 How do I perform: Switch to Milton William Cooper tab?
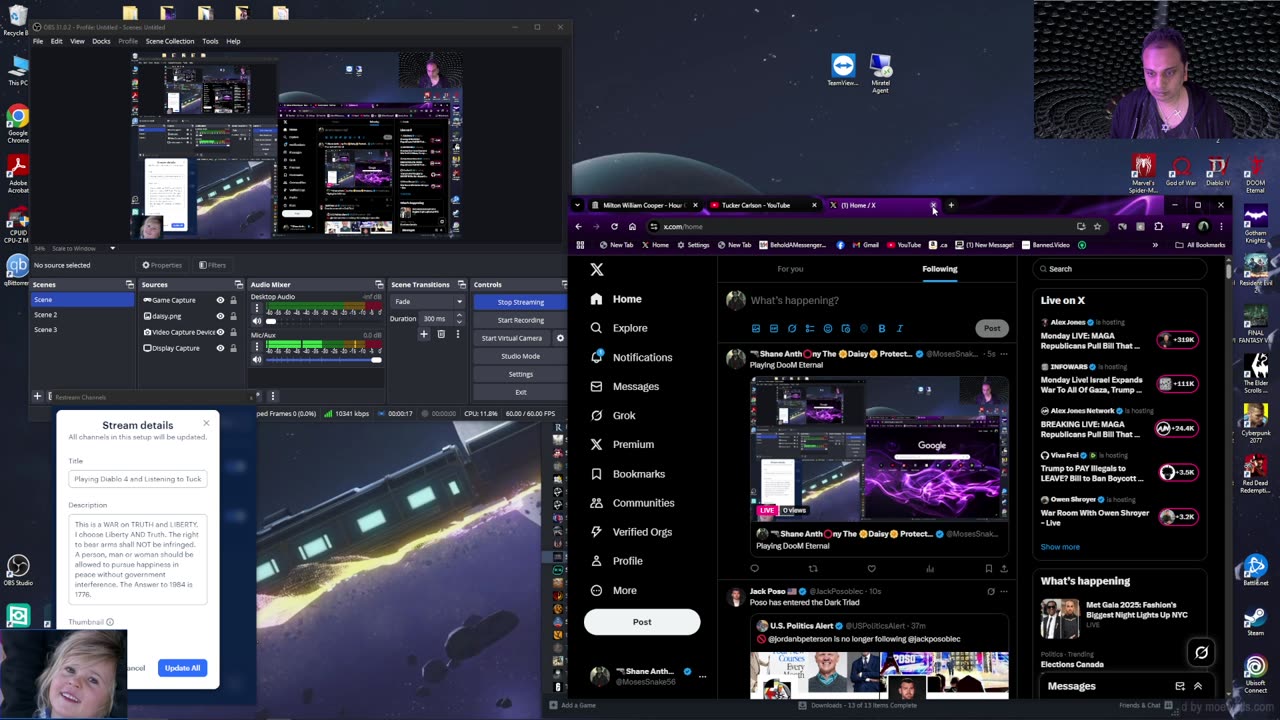(644, 205)
